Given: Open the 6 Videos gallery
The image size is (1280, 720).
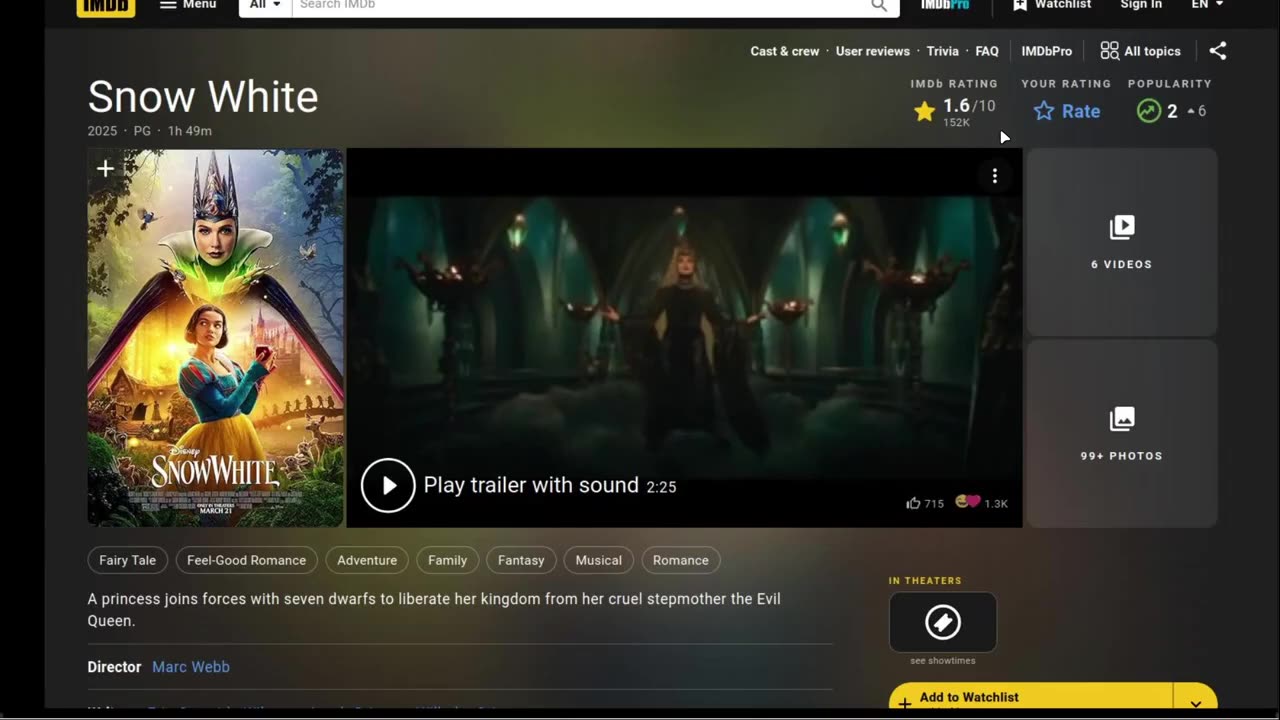Looking at the screenshot, I should pos(1122,242).
